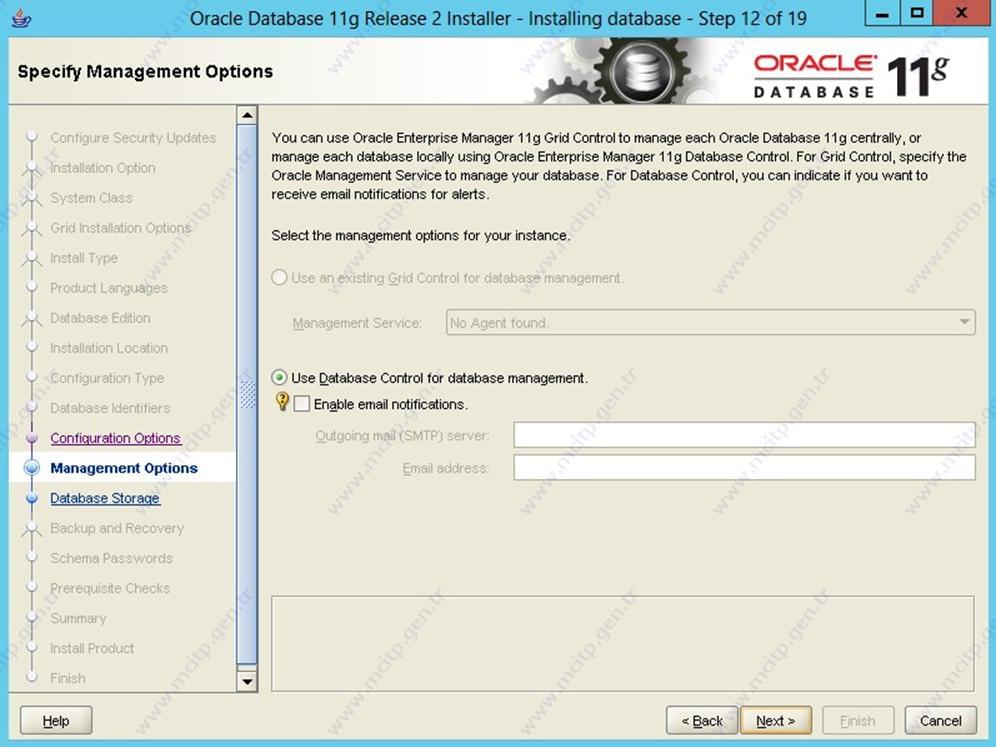Click the Install Product step text

pyautogui.click(x=92, y=648)
